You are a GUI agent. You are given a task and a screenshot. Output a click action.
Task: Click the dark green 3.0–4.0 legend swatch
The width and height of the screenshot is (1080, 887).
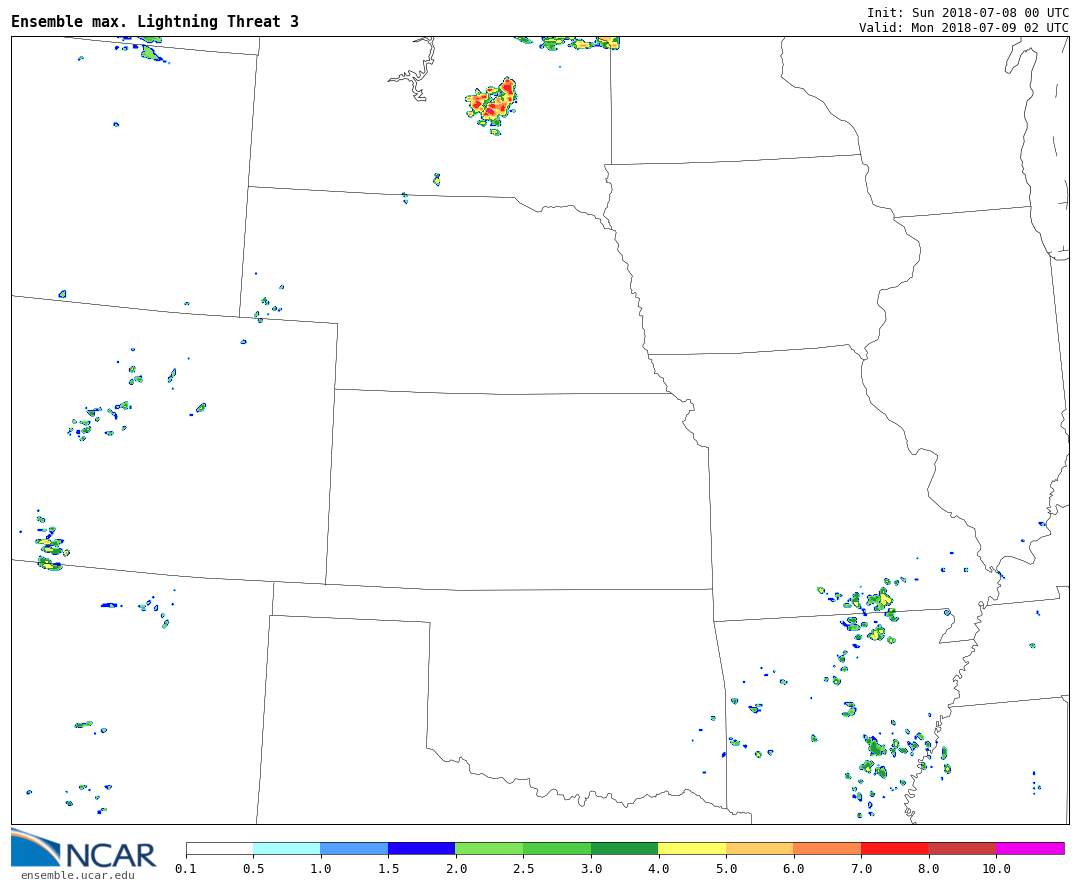624,848
